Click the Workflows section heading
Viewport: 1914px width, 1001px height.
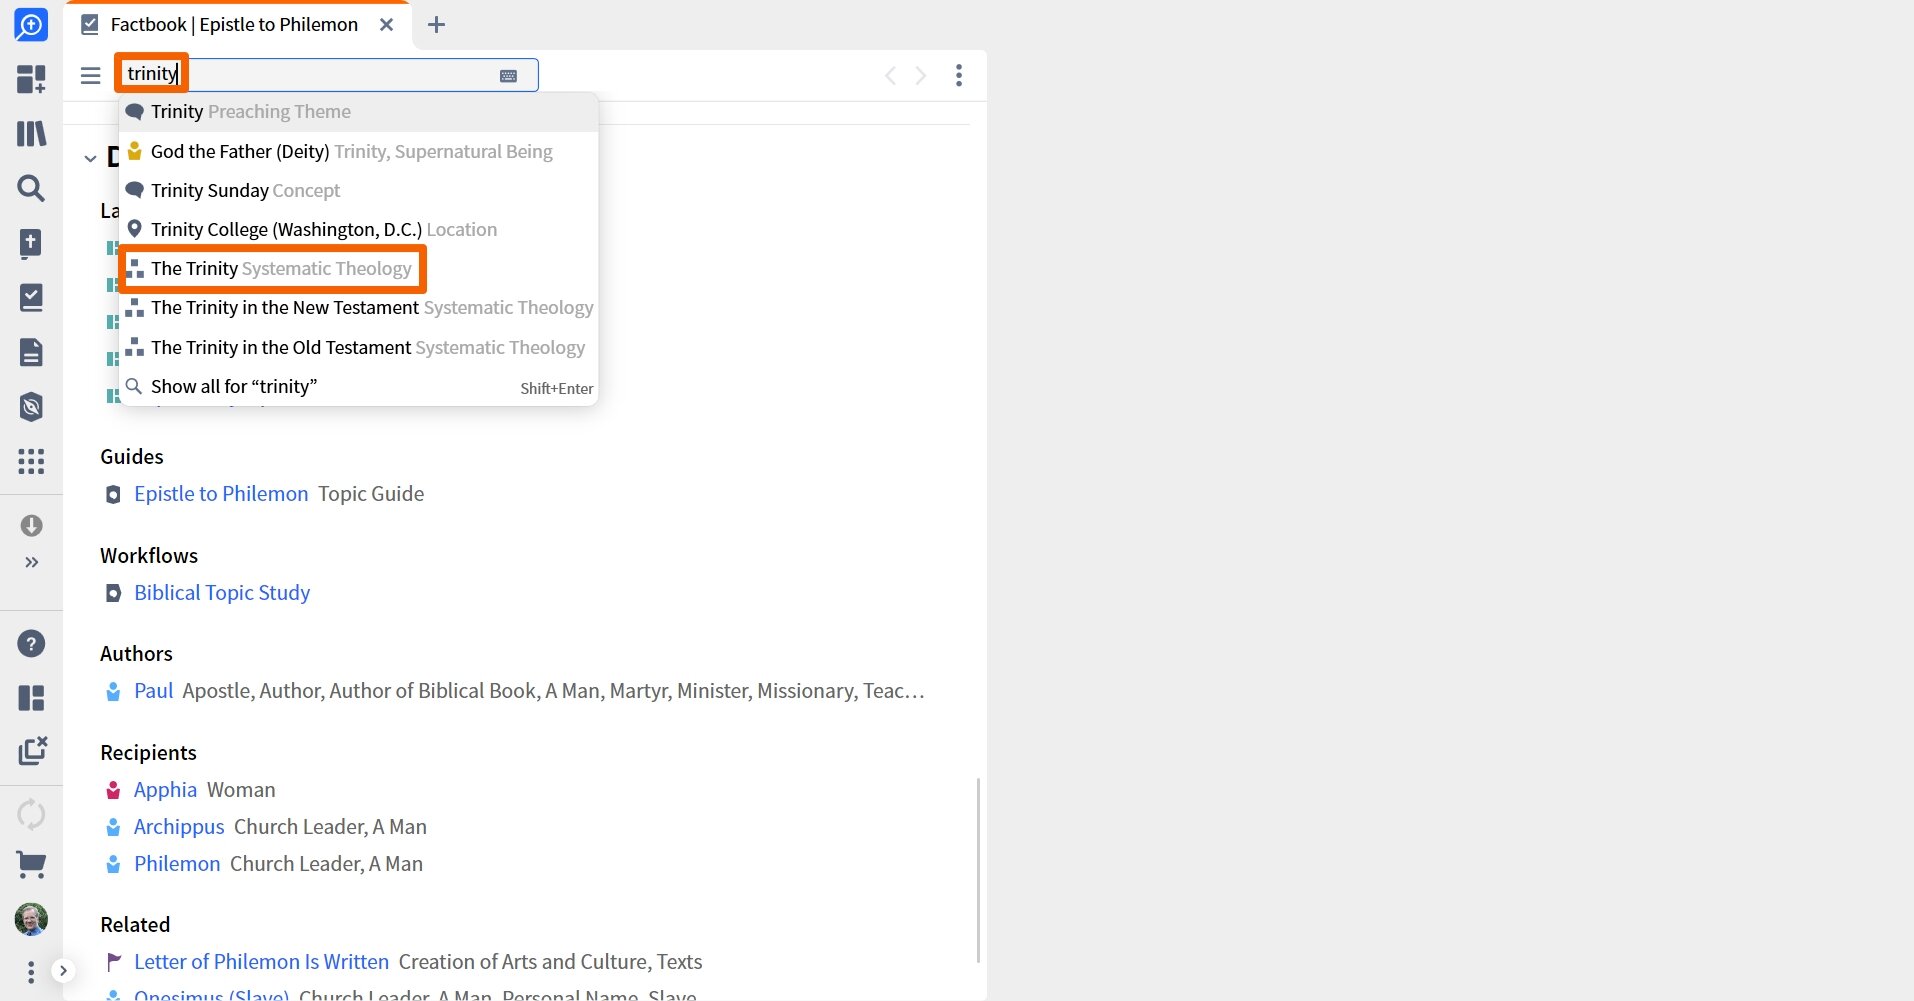[149, 556]
